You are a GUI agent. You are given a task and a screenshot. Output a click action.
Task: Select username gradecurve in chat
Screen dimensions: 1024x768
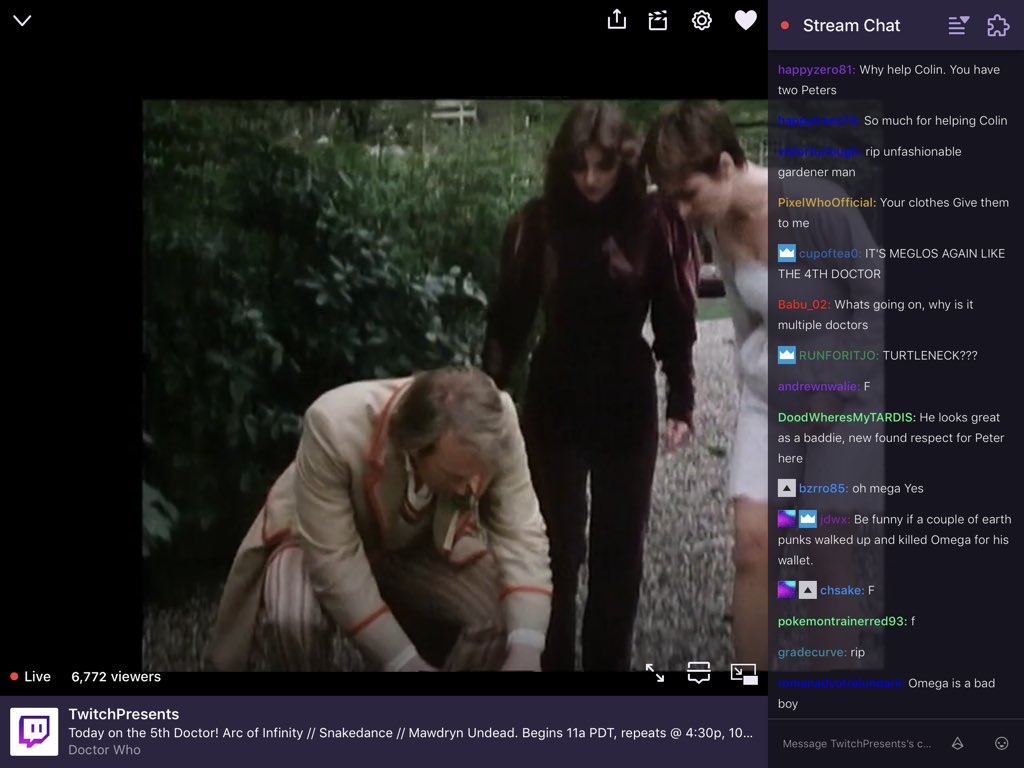[x=812, y=652]
